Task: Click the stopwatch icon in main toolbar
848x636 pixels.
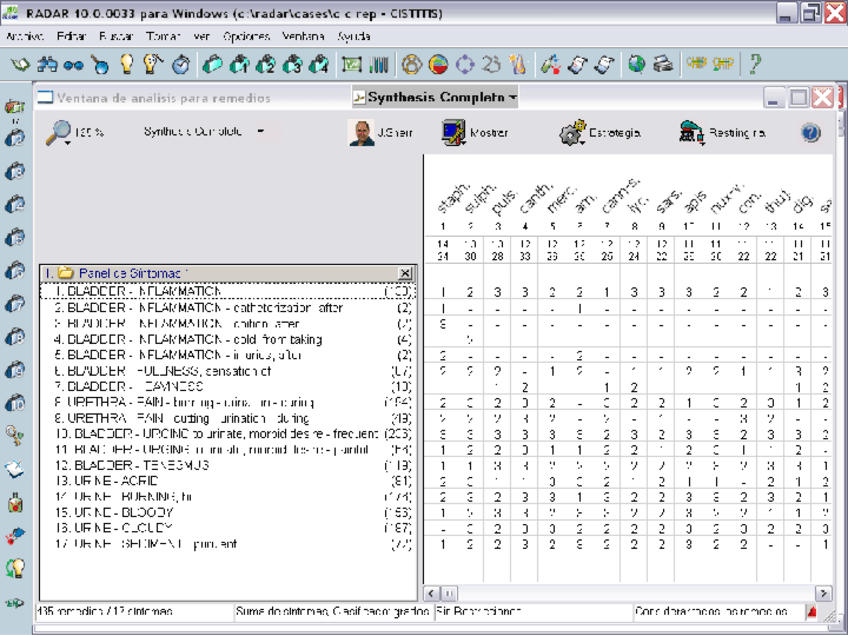Action: (180, 64)
